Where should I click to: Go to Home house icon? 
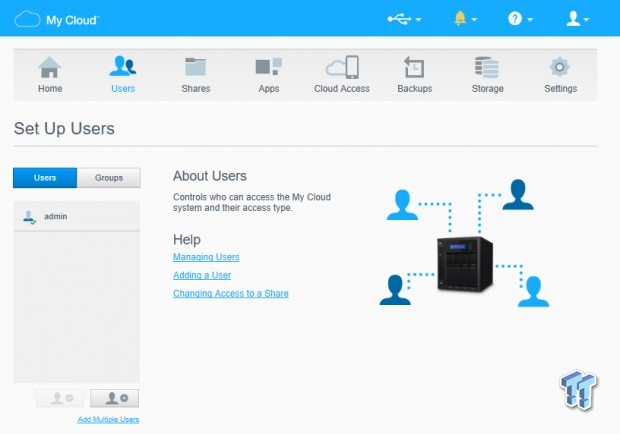pos(49,67)
